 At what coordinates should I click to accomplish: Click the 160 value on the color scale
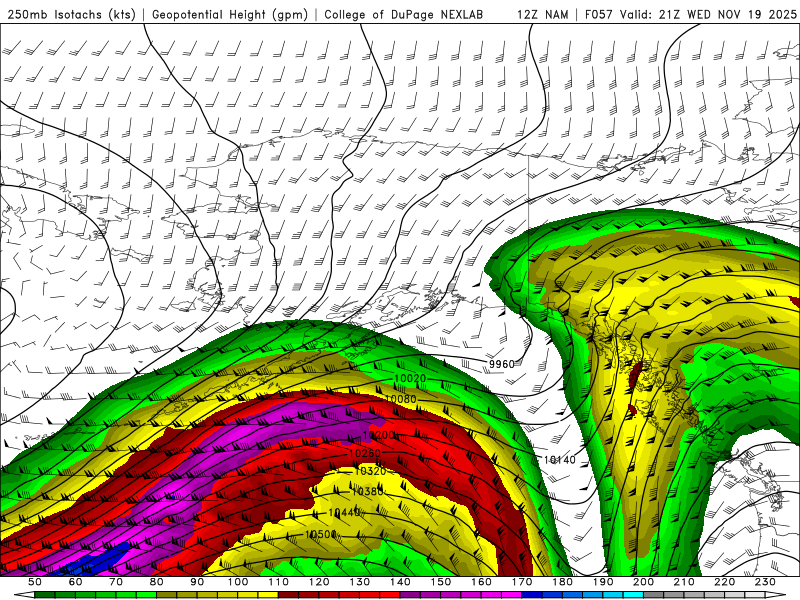[481, 582]
